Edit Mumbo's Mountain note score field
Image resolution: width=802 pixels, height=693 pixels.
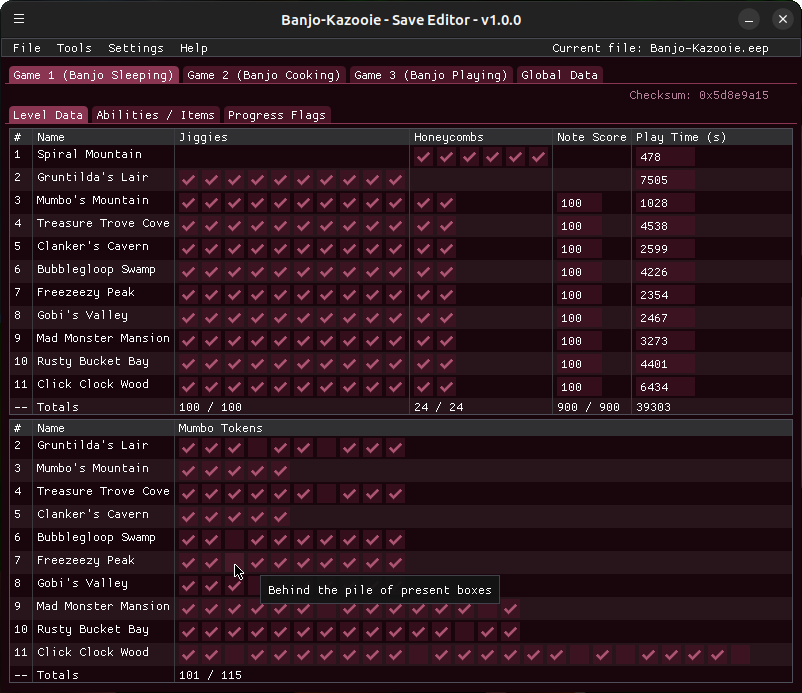coord(579,203)
